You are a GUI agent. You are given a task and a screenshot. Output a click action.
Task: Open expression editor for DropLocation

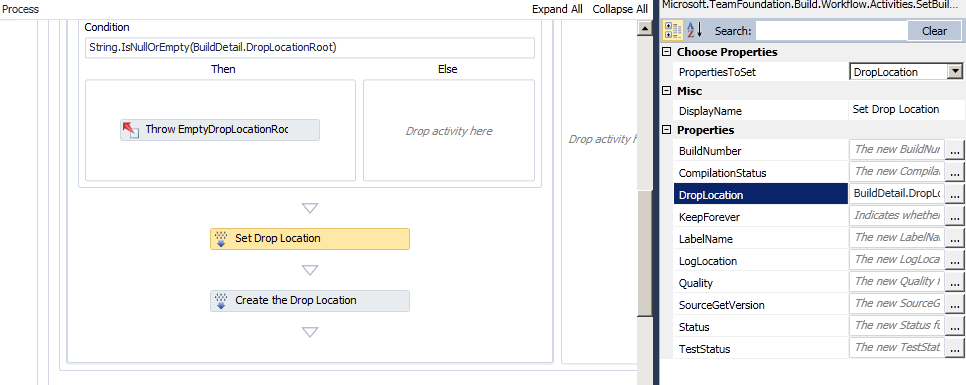954,195
